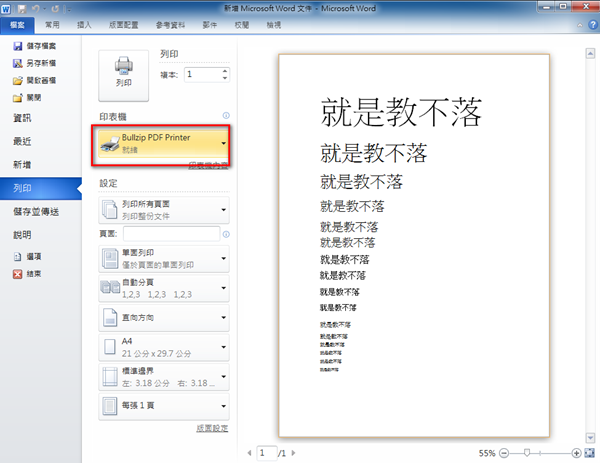Image resolution: width=600 pixels, height=463 pixels.
Task: Open 列印所有頁面 dropdown
Action: pos(164,210)
